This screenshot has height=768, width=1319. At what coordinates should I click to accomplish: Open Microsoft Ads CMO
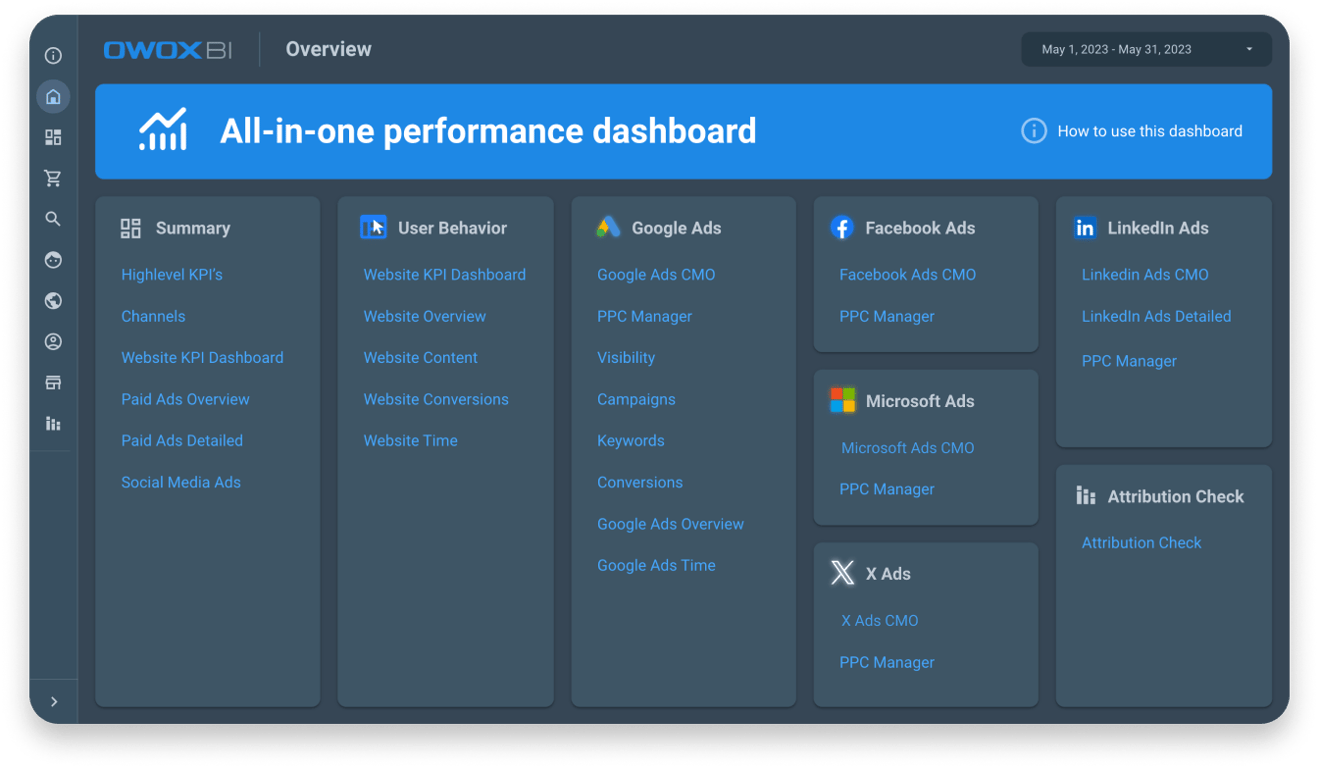coord(907,448)
